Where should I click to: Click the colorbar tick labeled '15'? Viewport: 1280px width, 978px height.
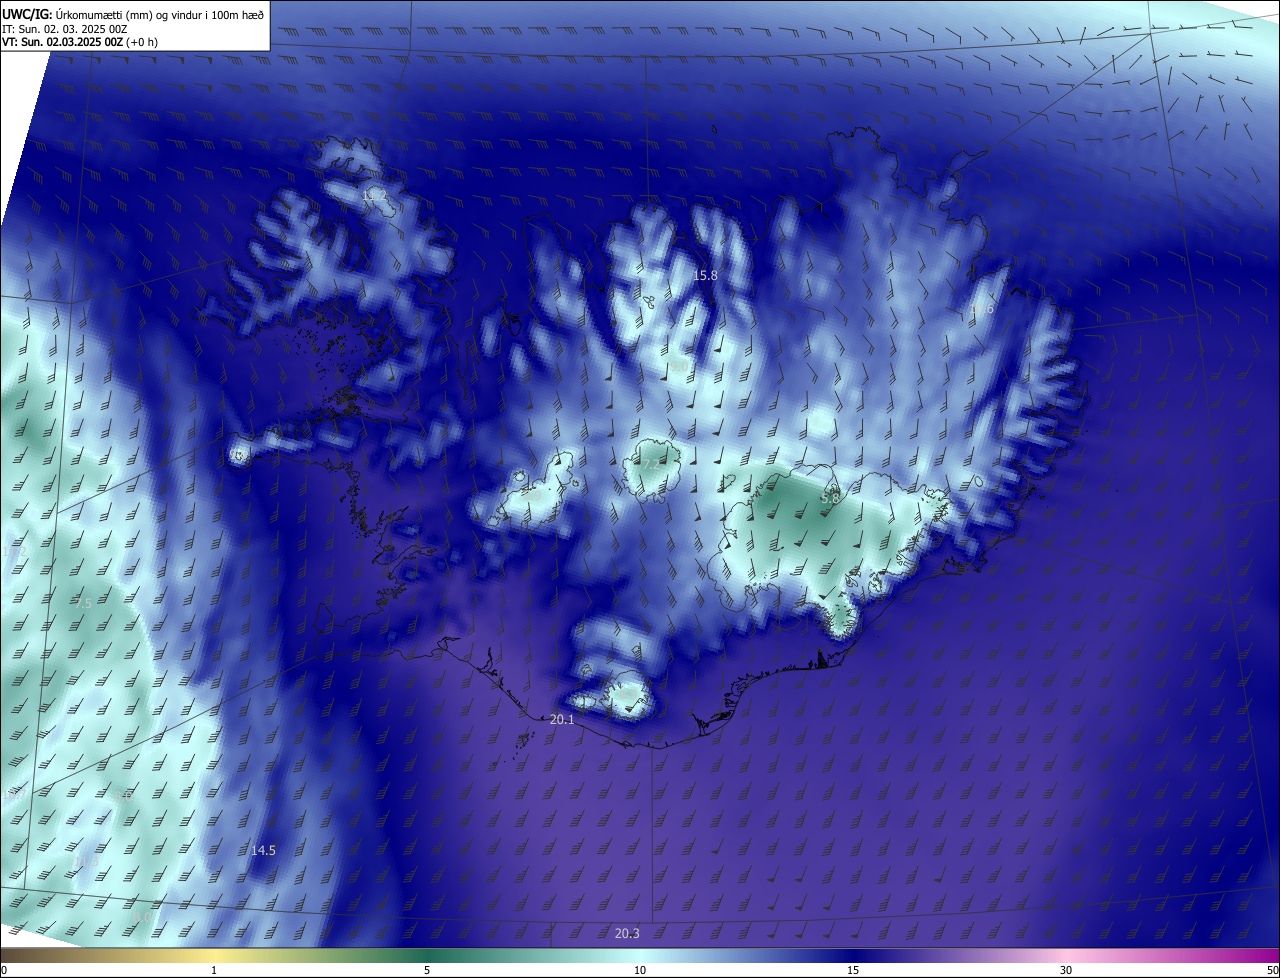853,970
